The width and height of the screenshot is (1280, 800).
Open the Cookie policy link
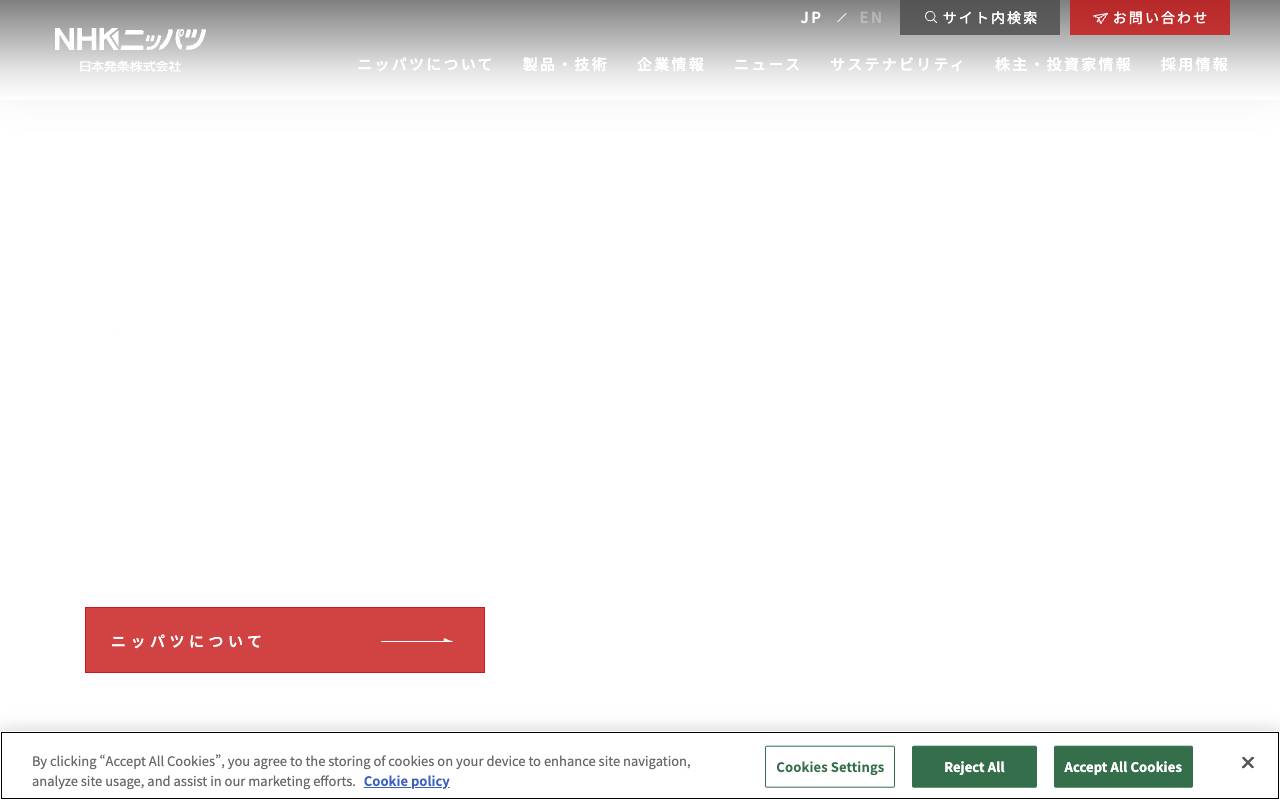pyautogui.click(x=406, y=781)
